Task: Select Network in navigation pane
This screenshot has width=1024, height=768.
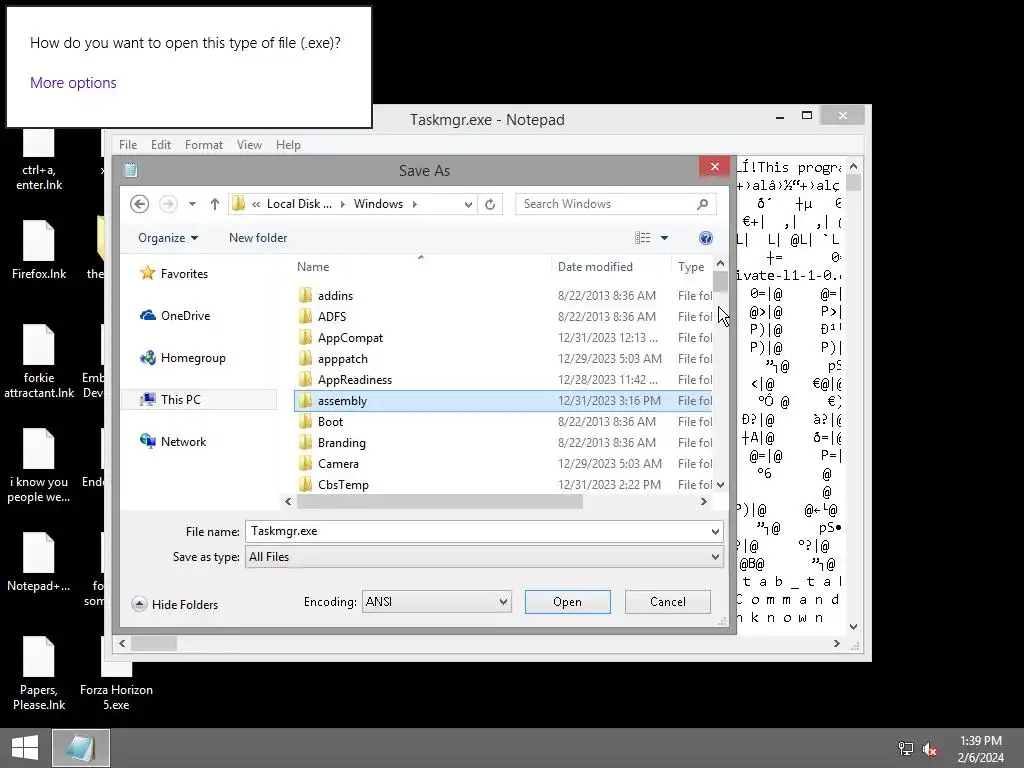Action: pos(173,441)
